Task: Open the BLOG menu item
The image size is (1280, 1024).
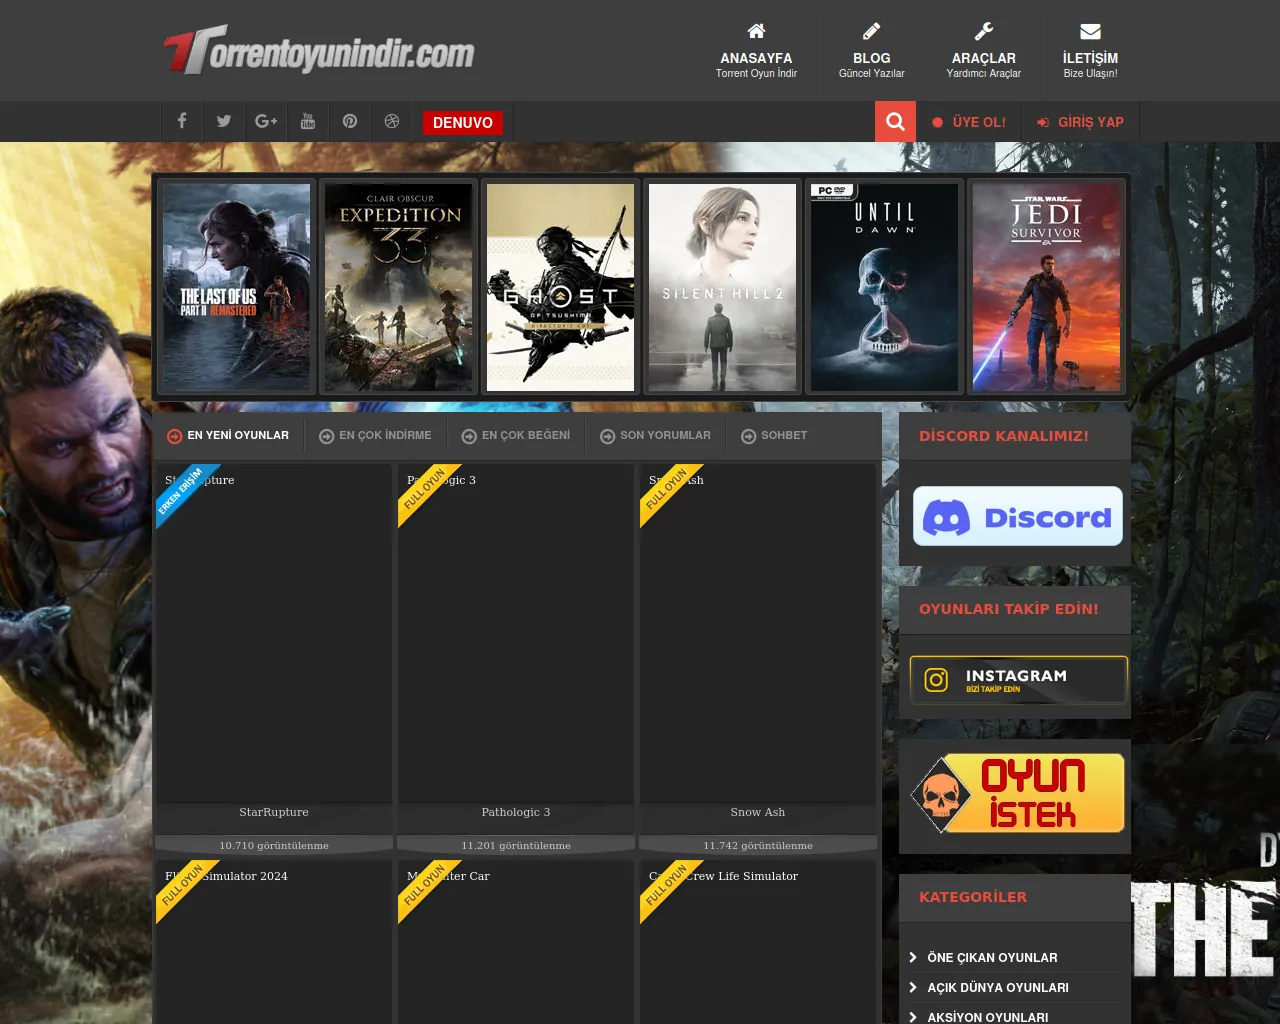Action: (x=871, y=50)
